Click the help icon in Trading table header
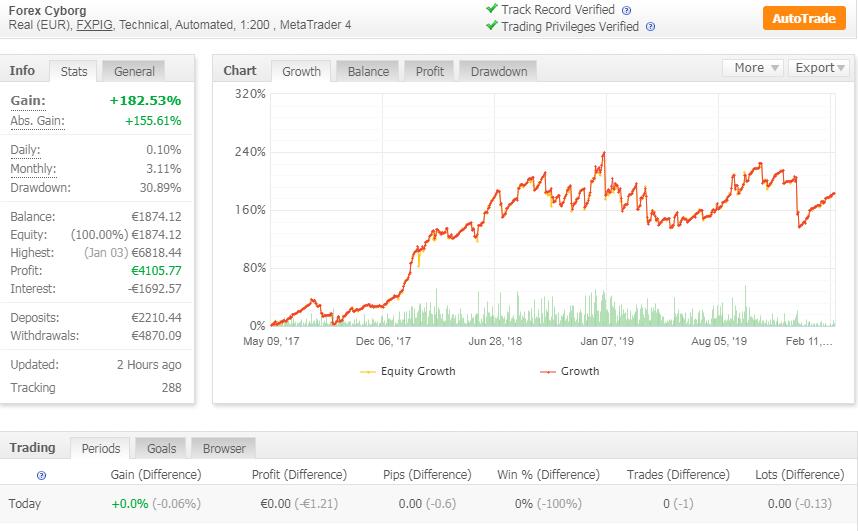 (x=41, y=475)
